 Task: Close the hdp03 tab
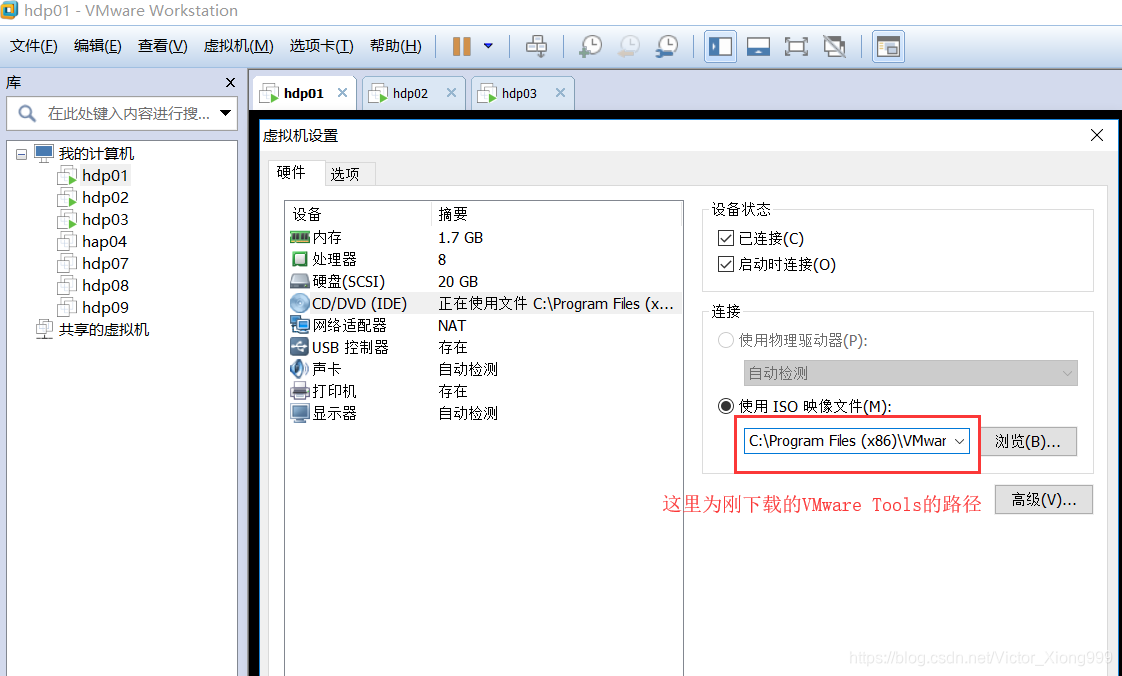[560, 93]
